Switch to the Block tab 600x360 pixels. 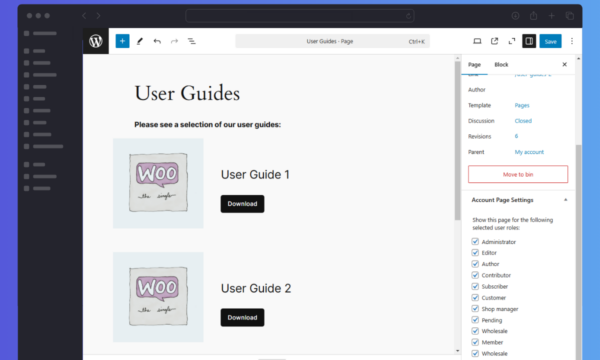pos(501,65)
